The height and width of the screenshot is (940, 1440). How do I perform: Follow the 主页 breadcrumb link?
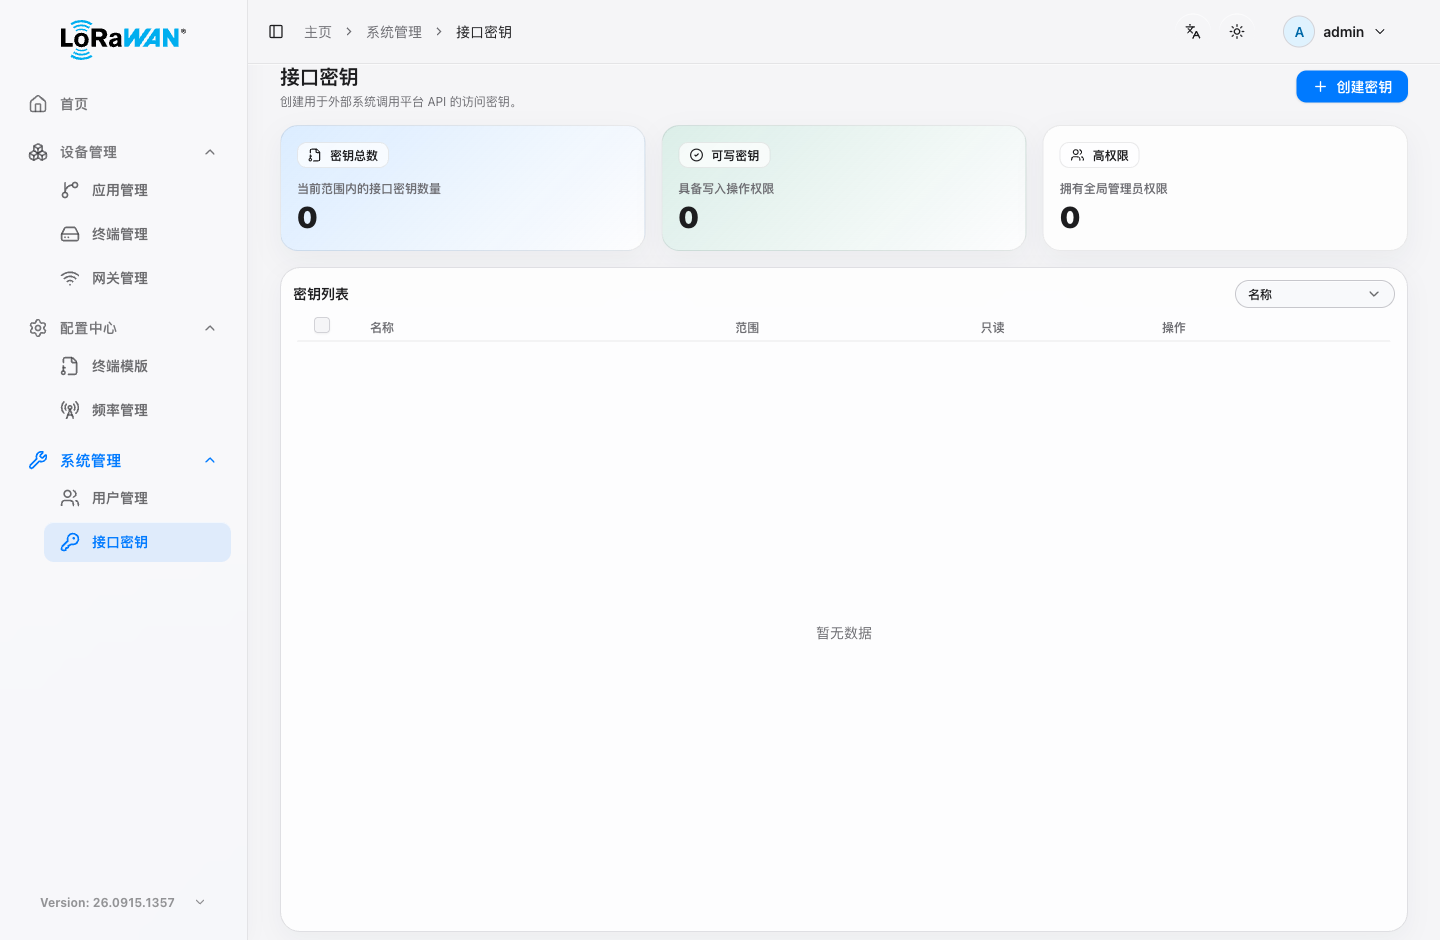tap(318, 32)
